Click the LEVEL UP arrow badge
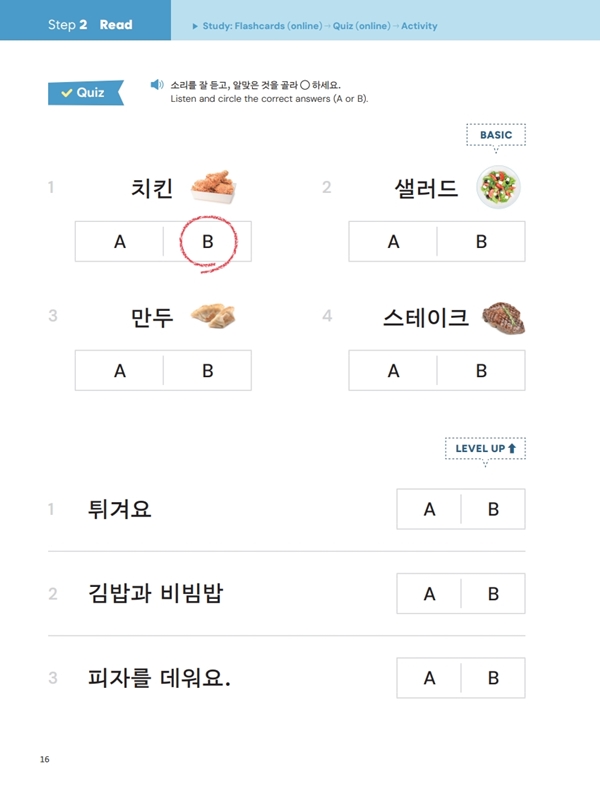Image resolution: width=600 pixels, height=800 pixels. 485,449
